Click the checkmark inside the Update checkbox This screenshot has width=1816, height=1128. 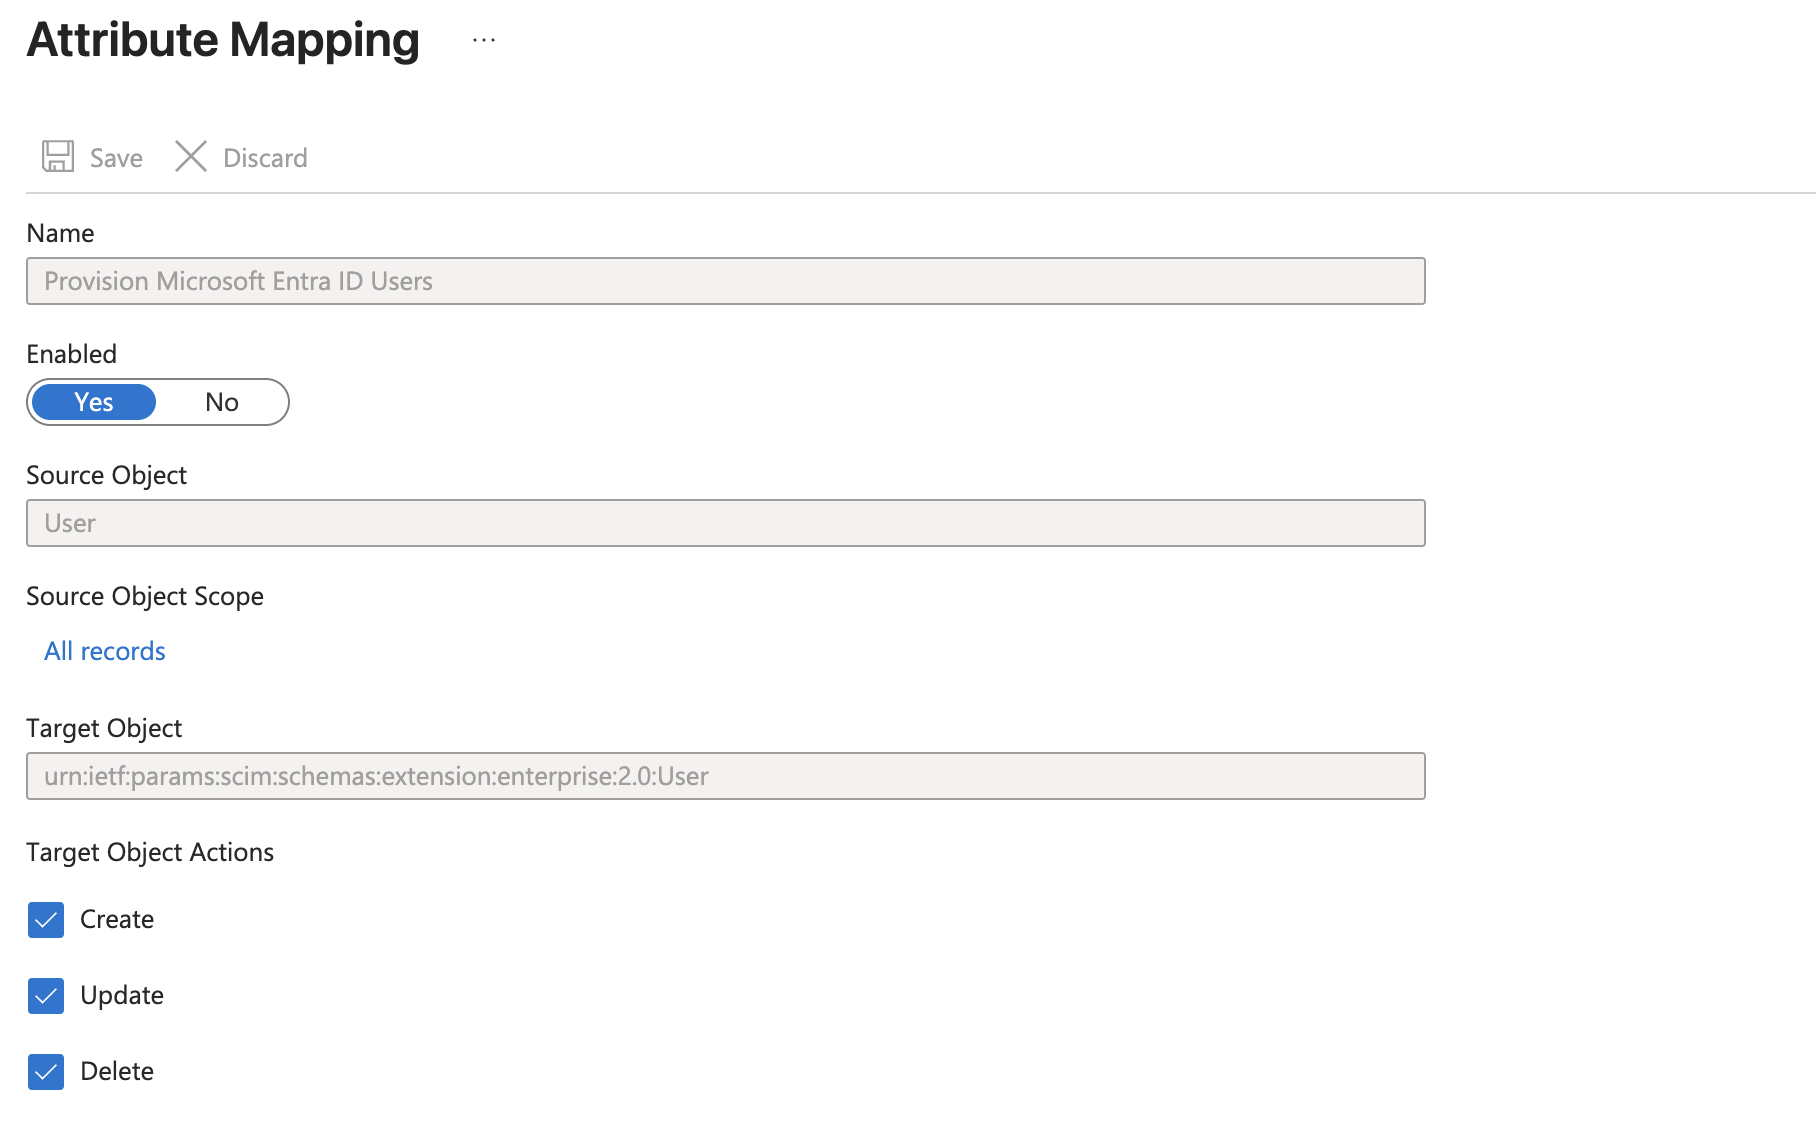pyautogui.click(x=45, y=996)
